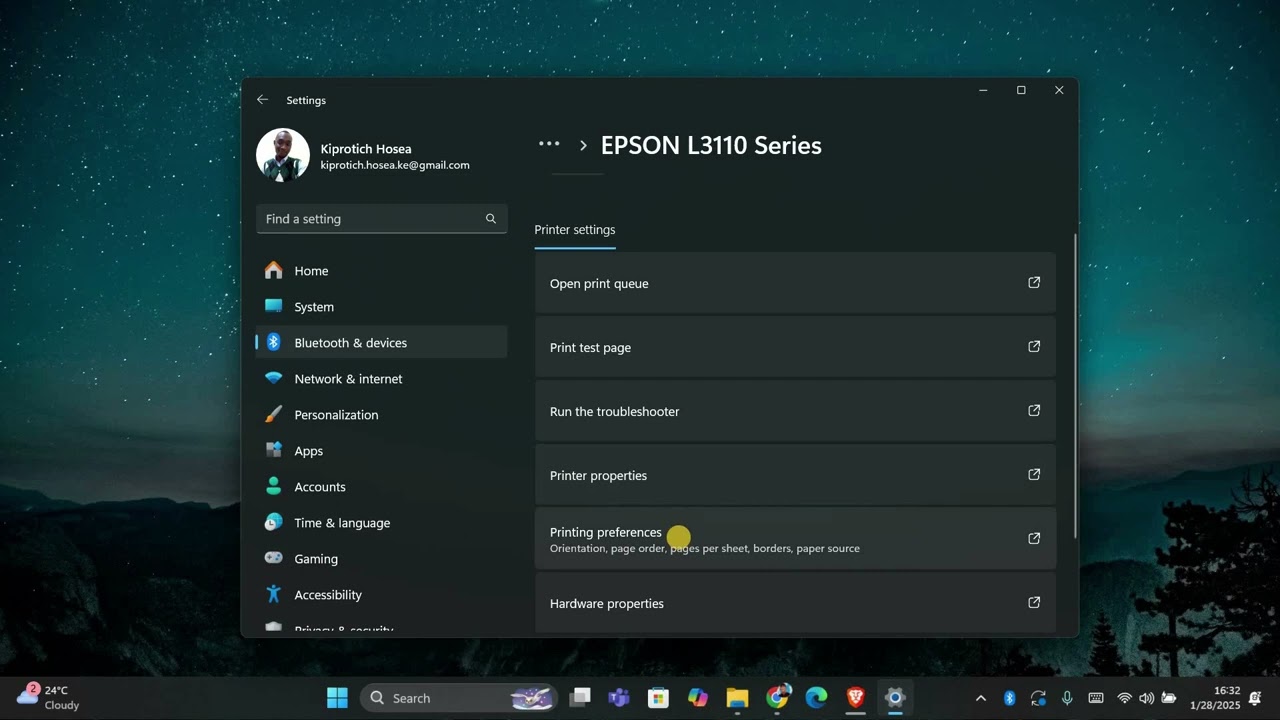Screen dimensions: 1280x720
Task: Click the kiprotich.hosea.ke@gmail.com account email
Action: tap(395, 165)
